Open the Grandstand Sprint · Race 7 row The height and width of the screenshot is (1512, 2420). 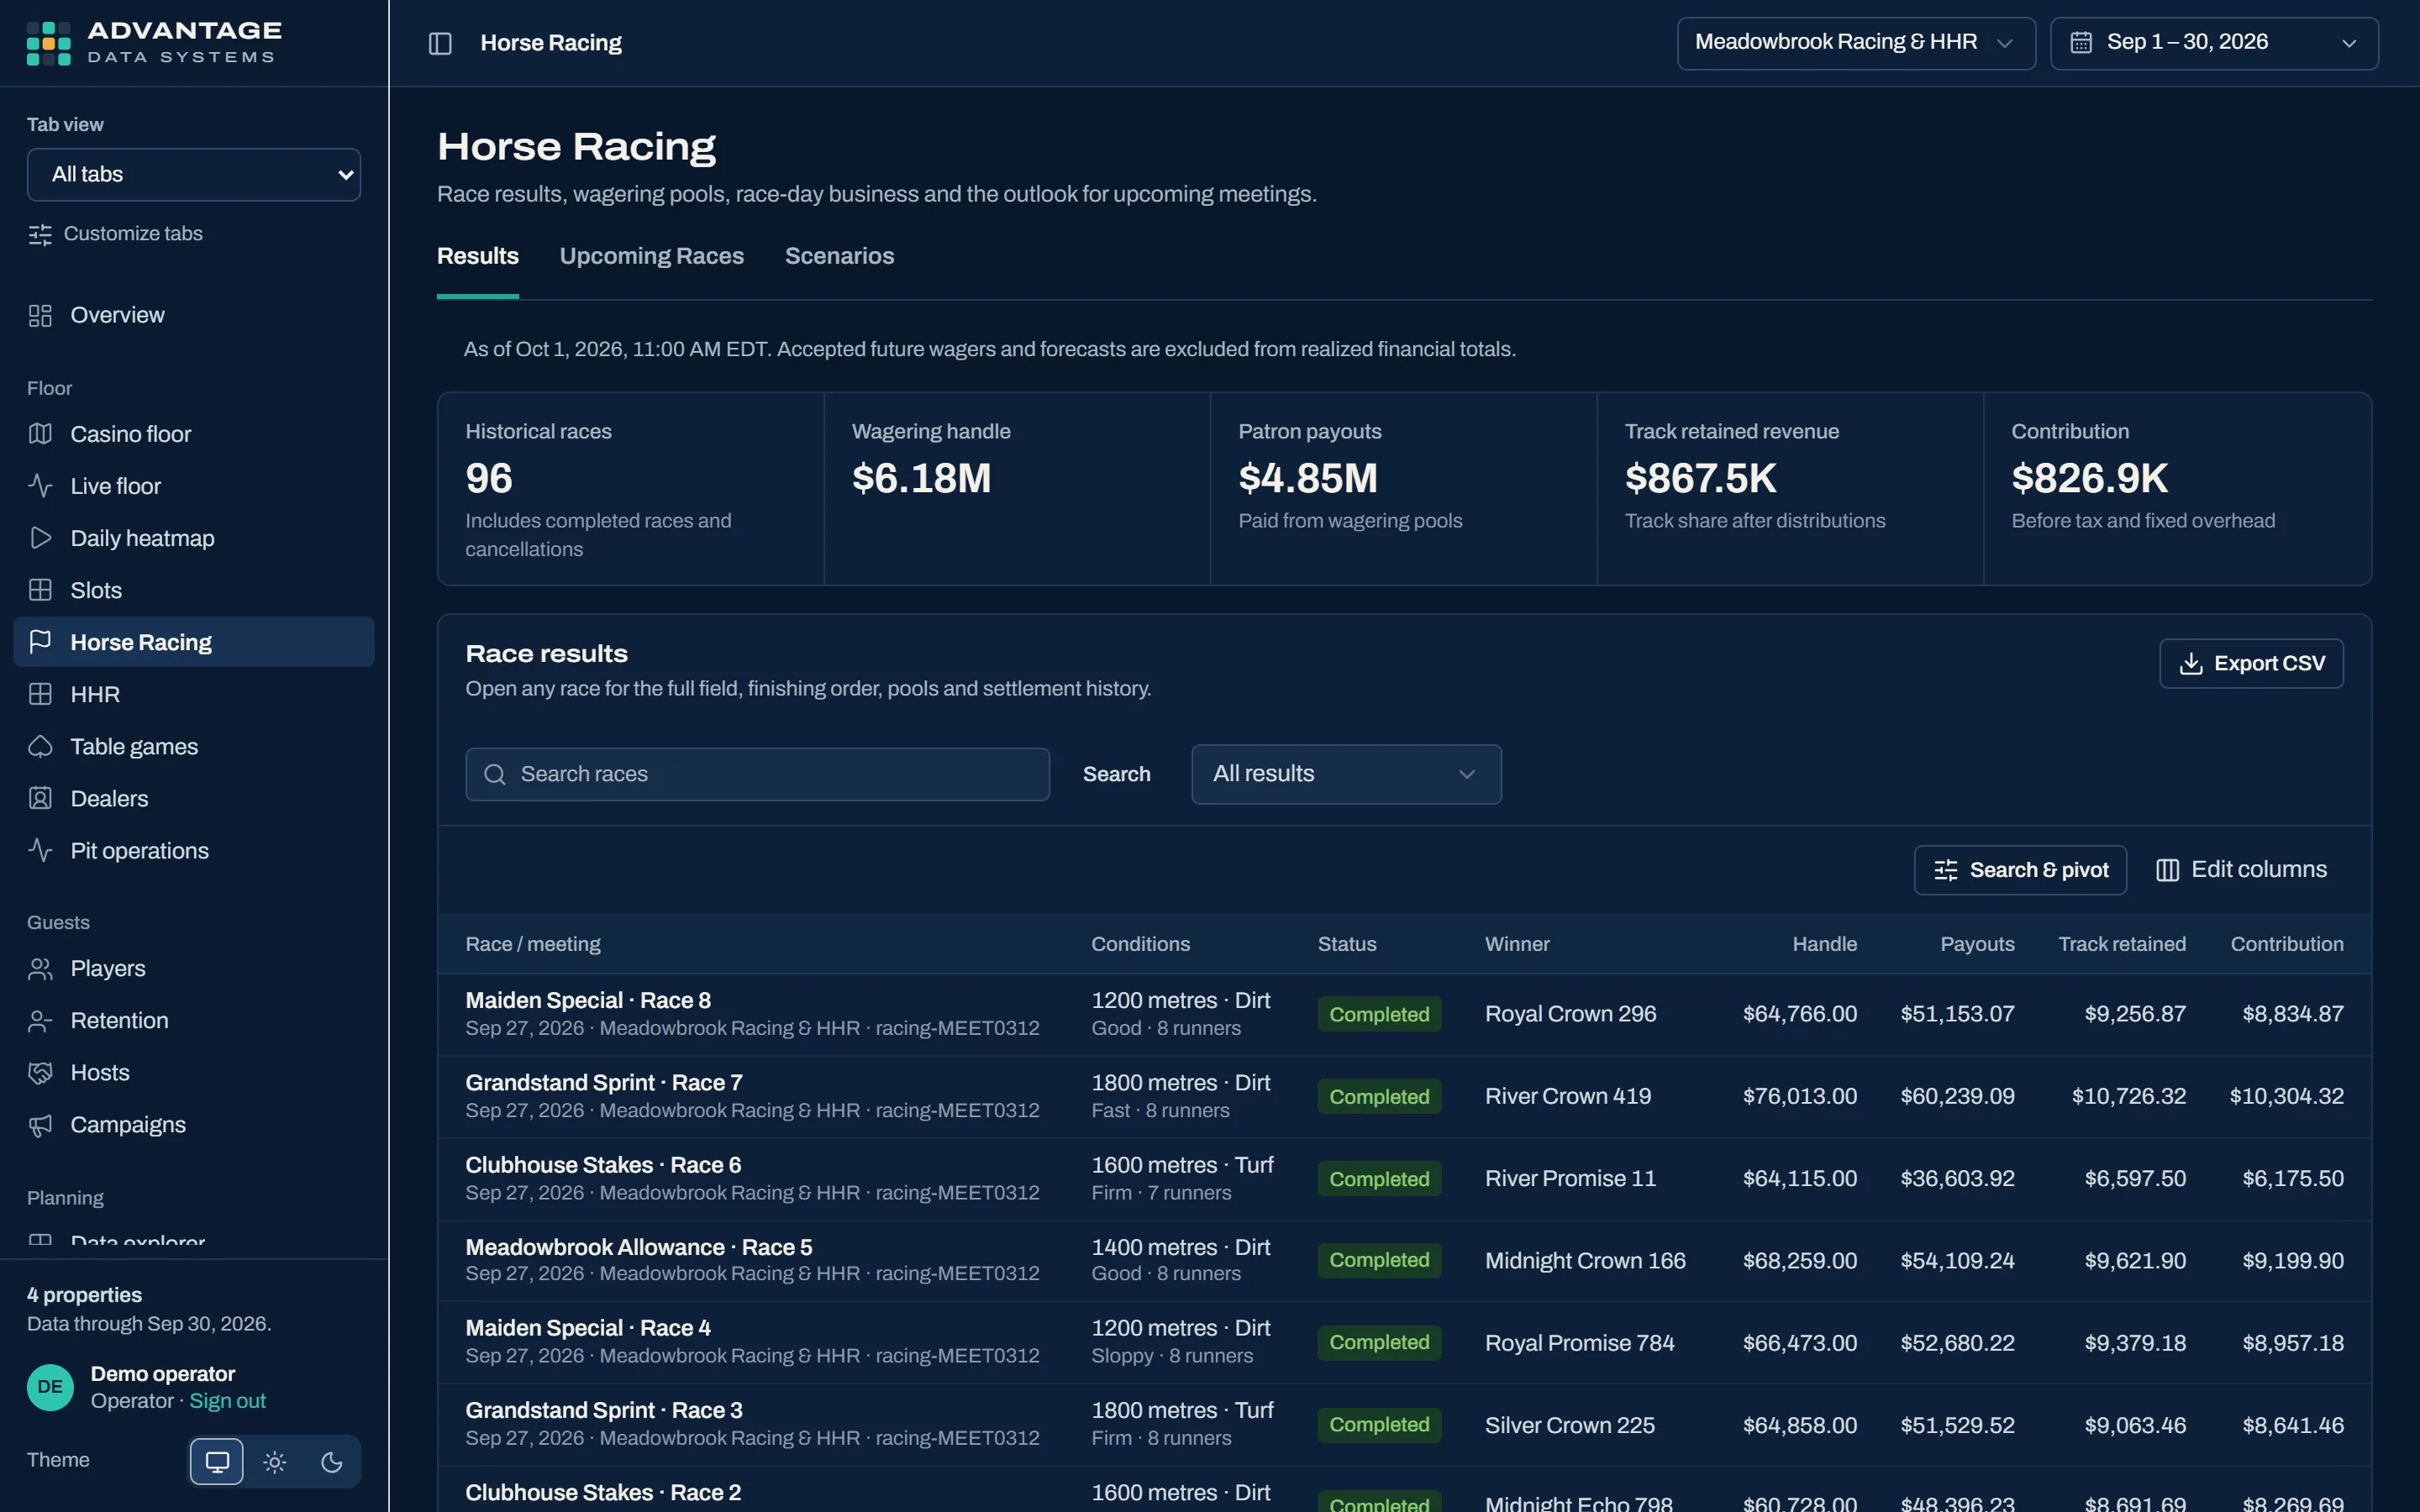[1404, 1096]
